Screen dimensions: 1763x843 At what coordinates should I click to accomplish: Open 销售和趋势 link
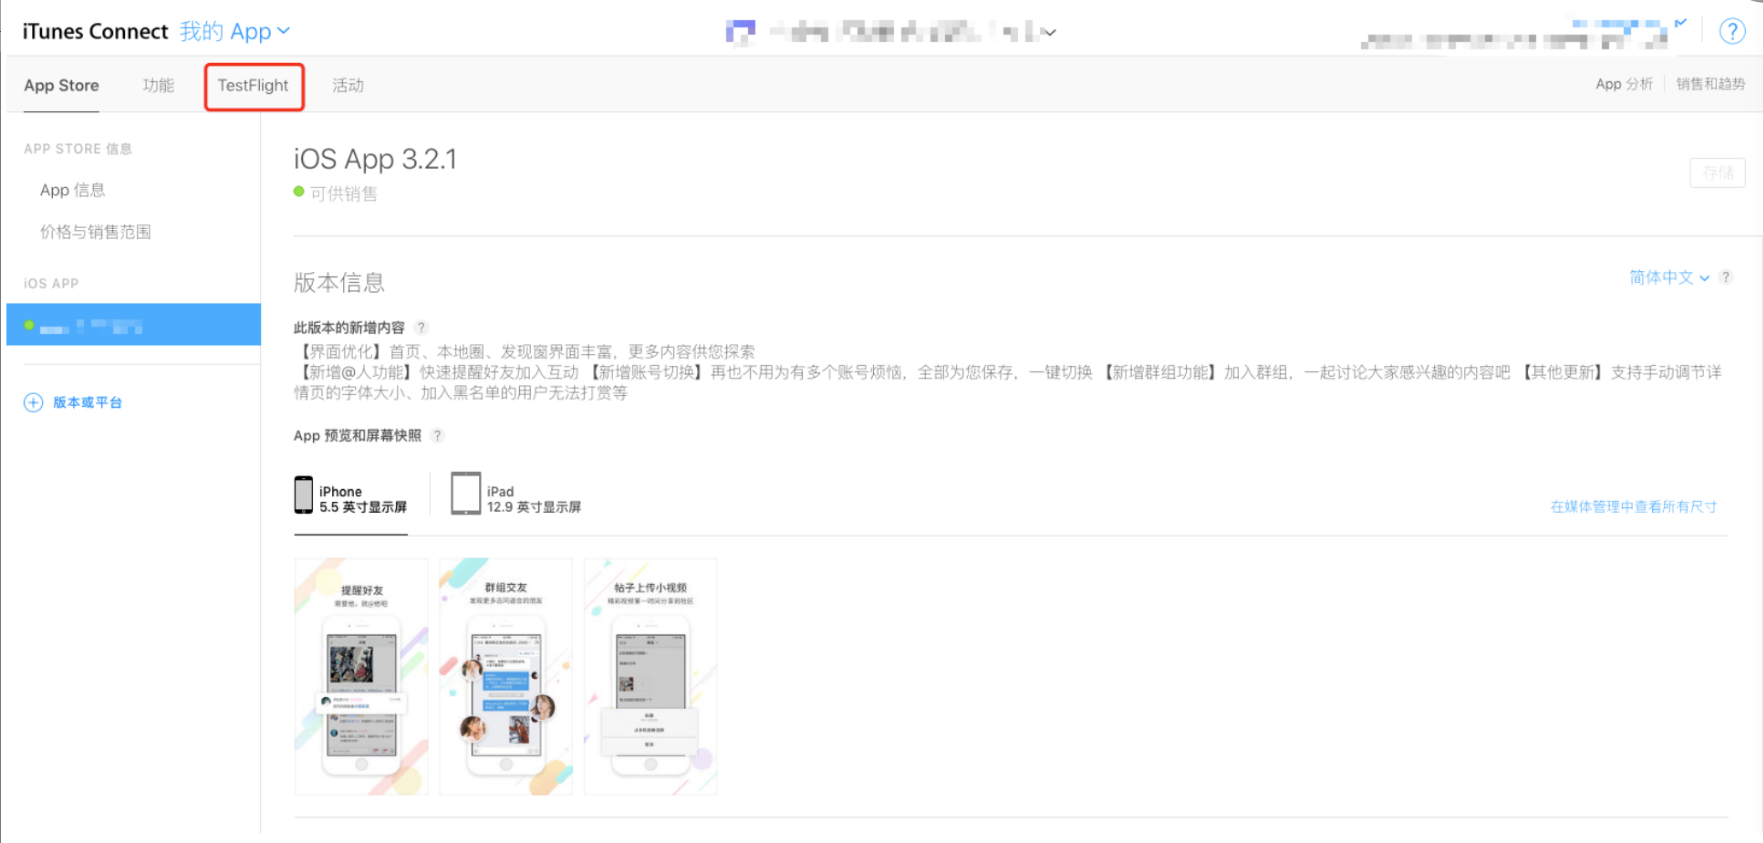(1711, 84)
